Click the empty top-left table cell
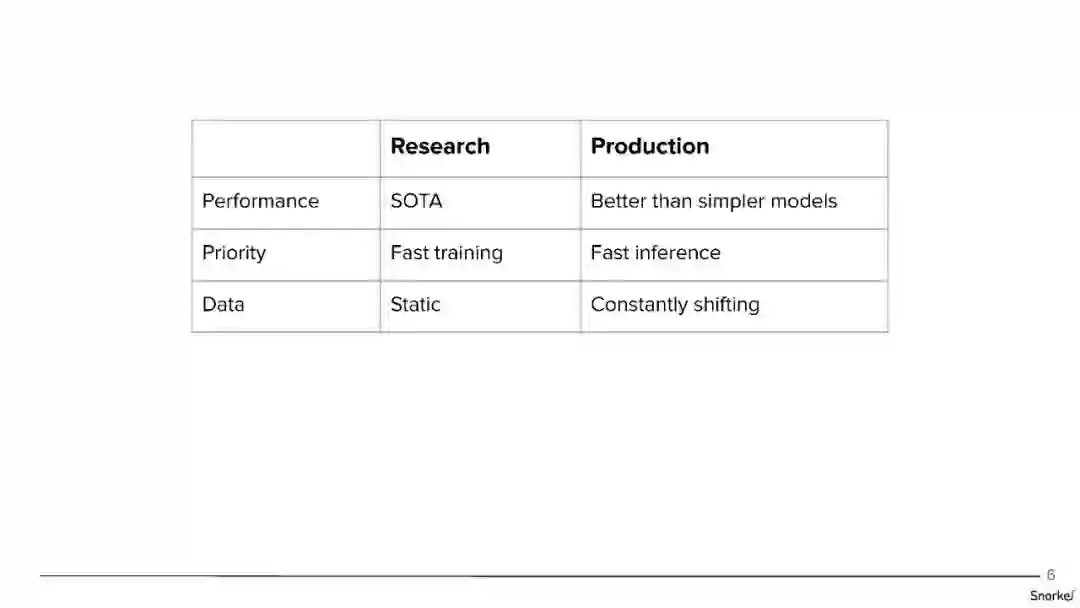 tap(285, 148)
